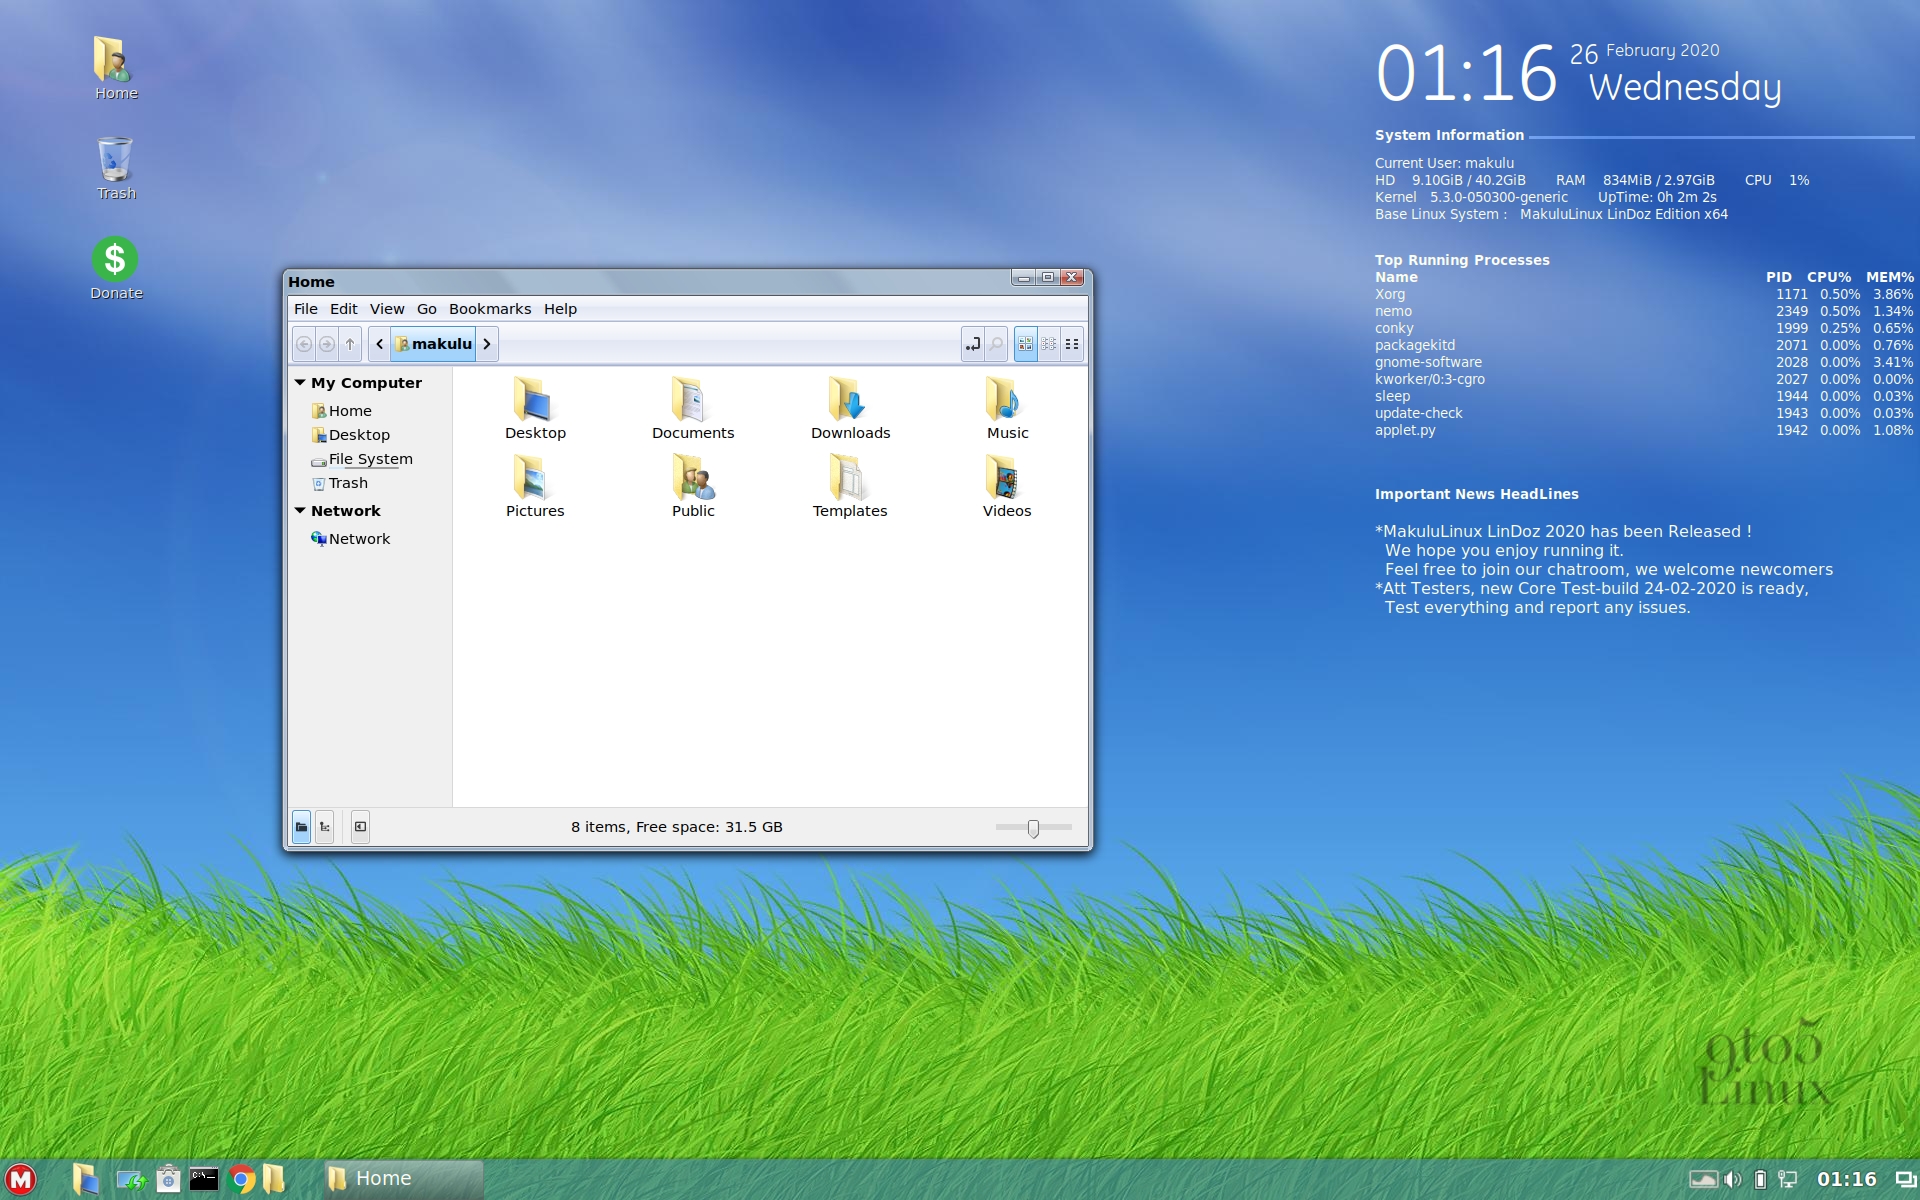The height and width of the screenshot is (1200, 1920).
Task: Select File System in the sidebar
Action: (x=370, y=459)
